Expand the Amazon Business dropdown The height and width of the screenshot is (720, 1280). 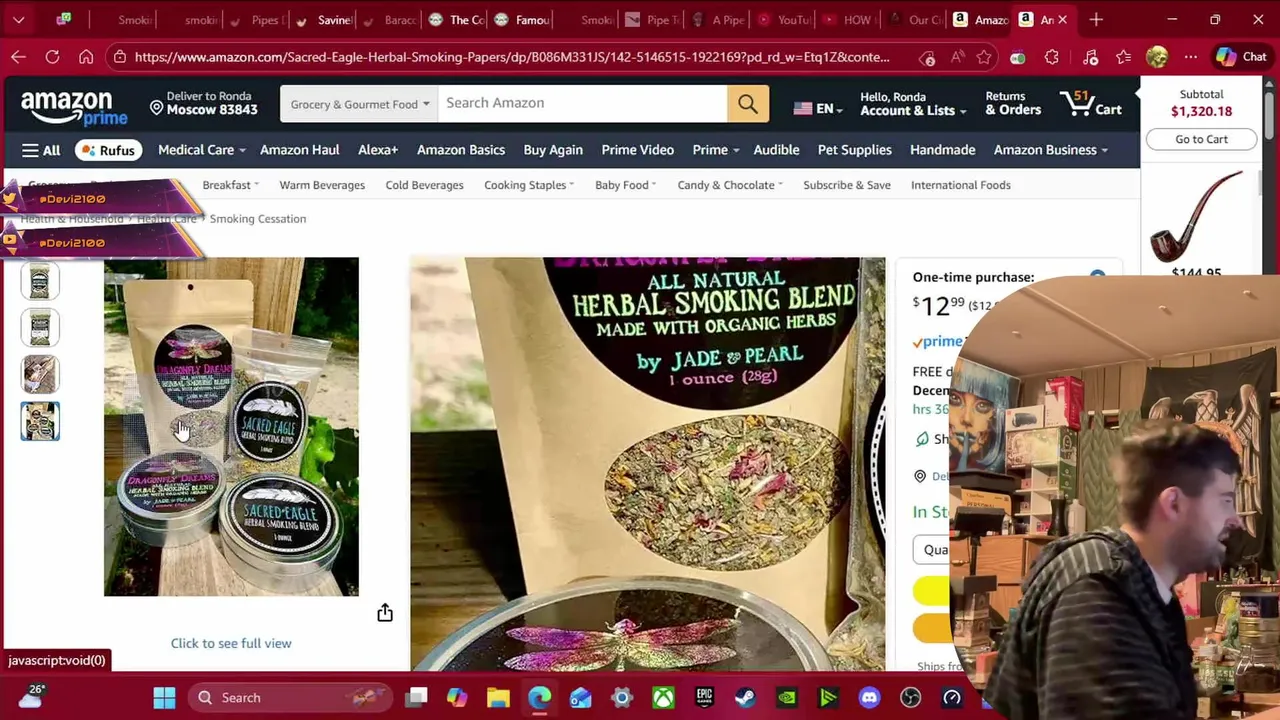1050,150
